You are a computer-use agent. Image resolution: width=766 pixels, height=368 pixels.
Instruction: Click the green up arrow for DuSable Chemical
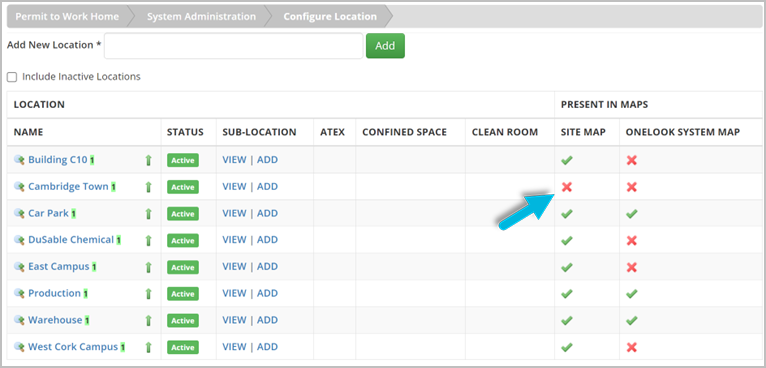point(149,240)
